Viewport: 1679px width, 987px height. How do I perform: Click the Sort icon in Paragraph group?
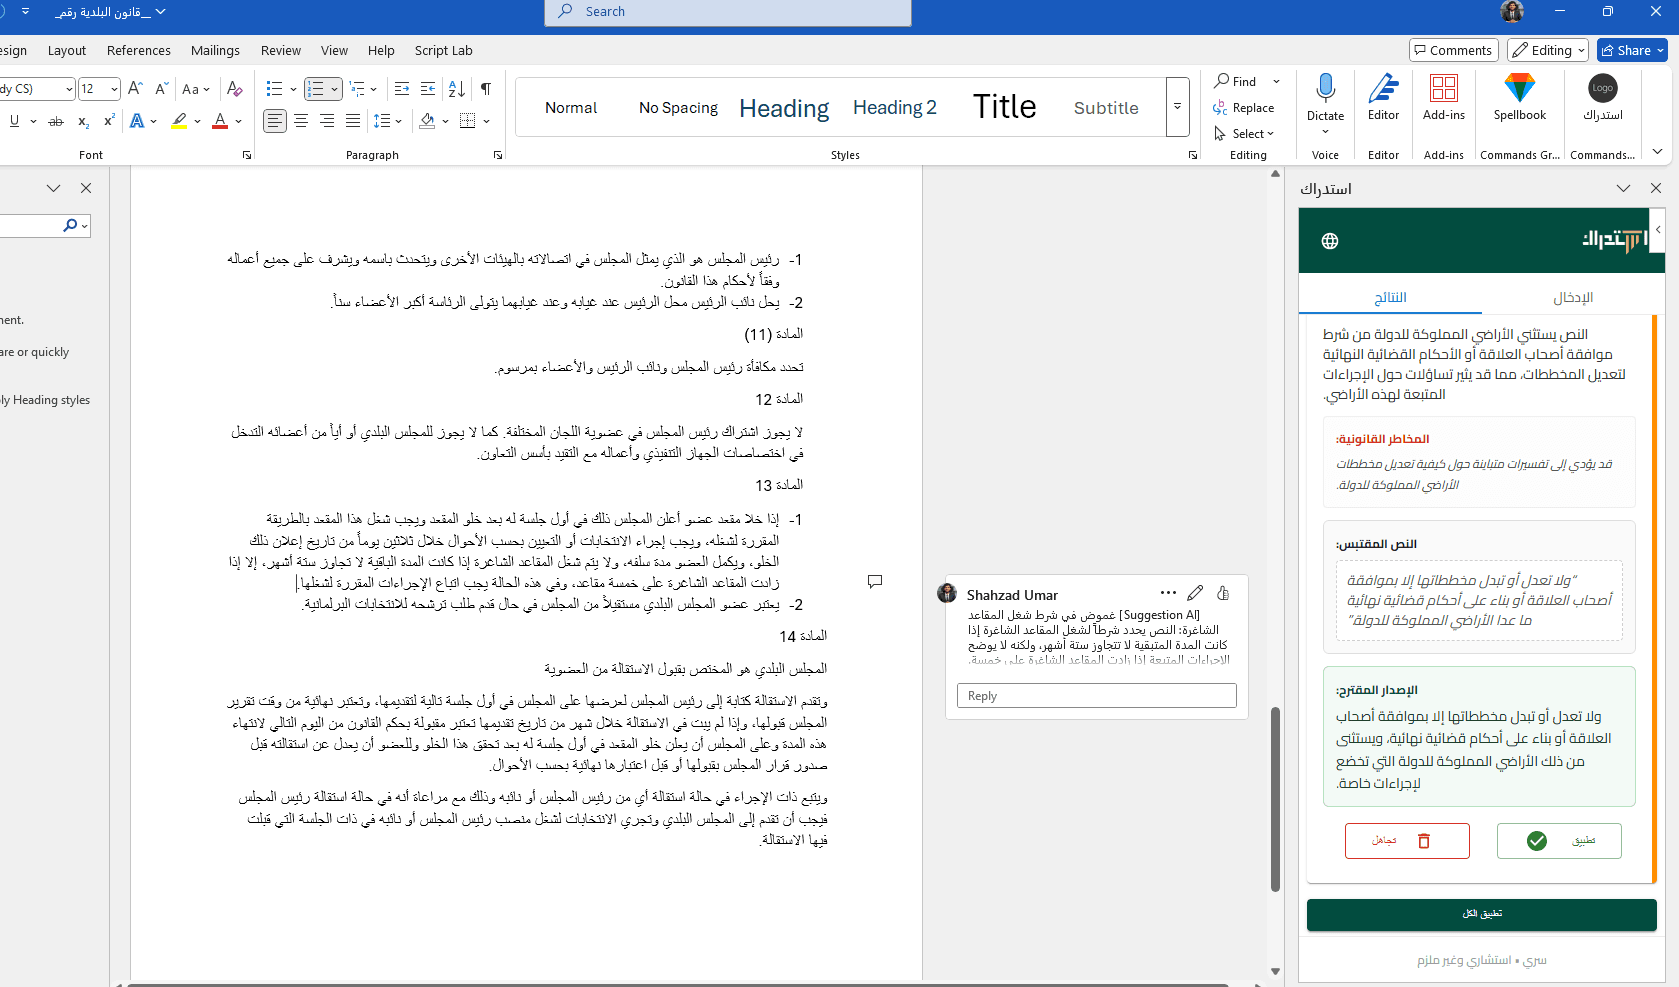457,89
